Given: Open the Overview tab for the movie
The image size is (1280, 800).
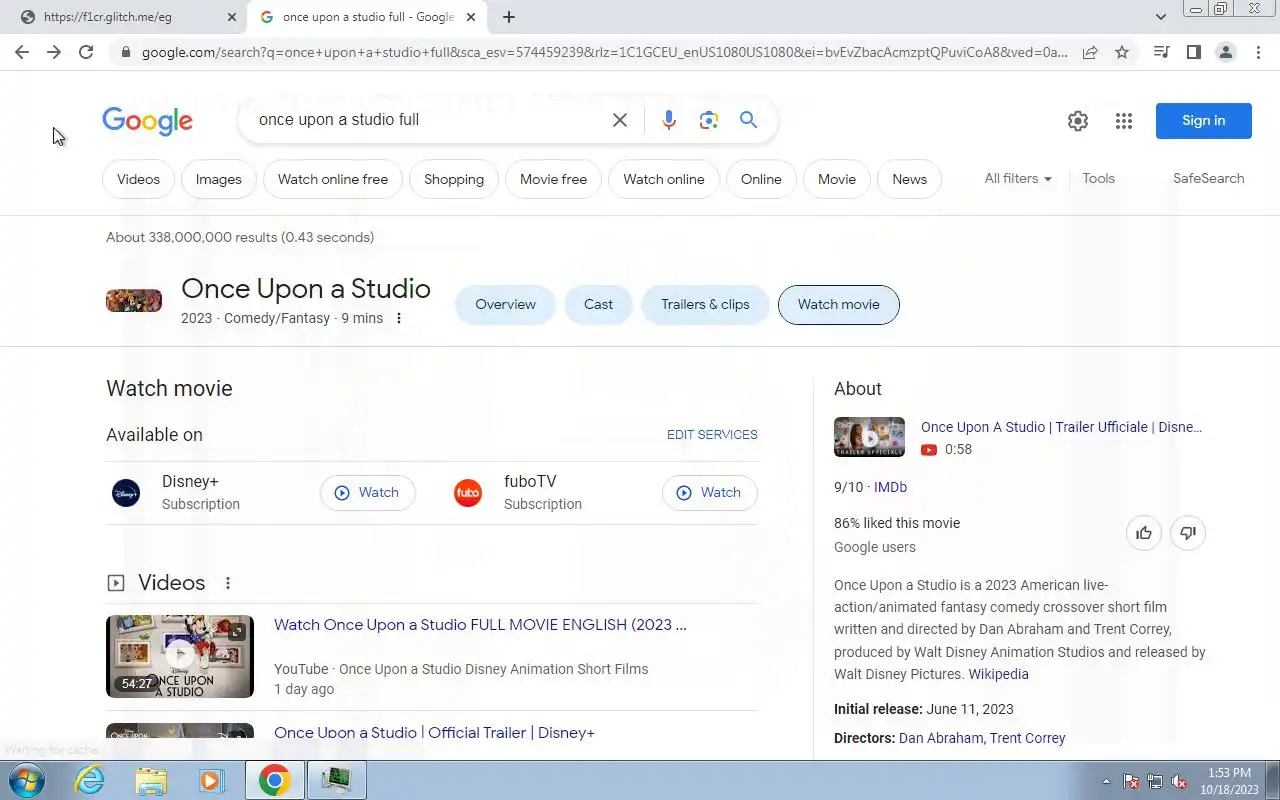Looking at the screenshot, I should pos(505,305).
